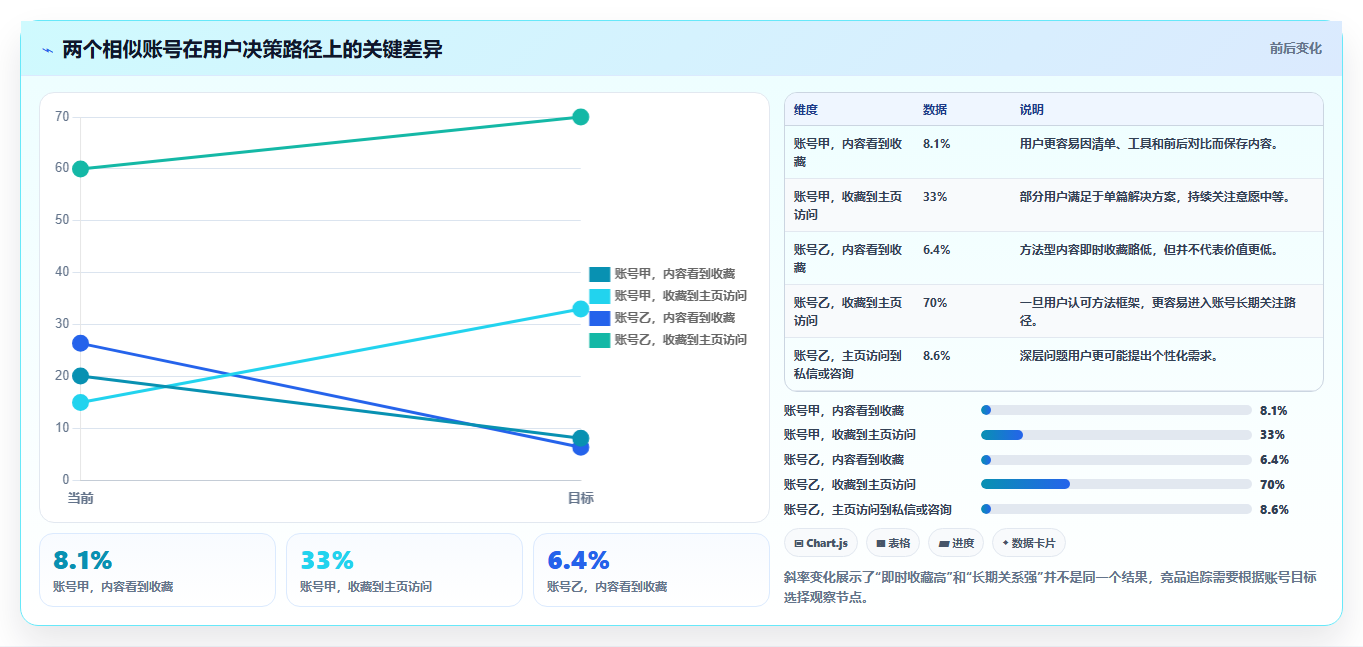The width and height of the screenshot is (1363, 647).
Task: Toggle legend swatch for 账号甲，内容看到收藏
Action: tap(599, 274)
